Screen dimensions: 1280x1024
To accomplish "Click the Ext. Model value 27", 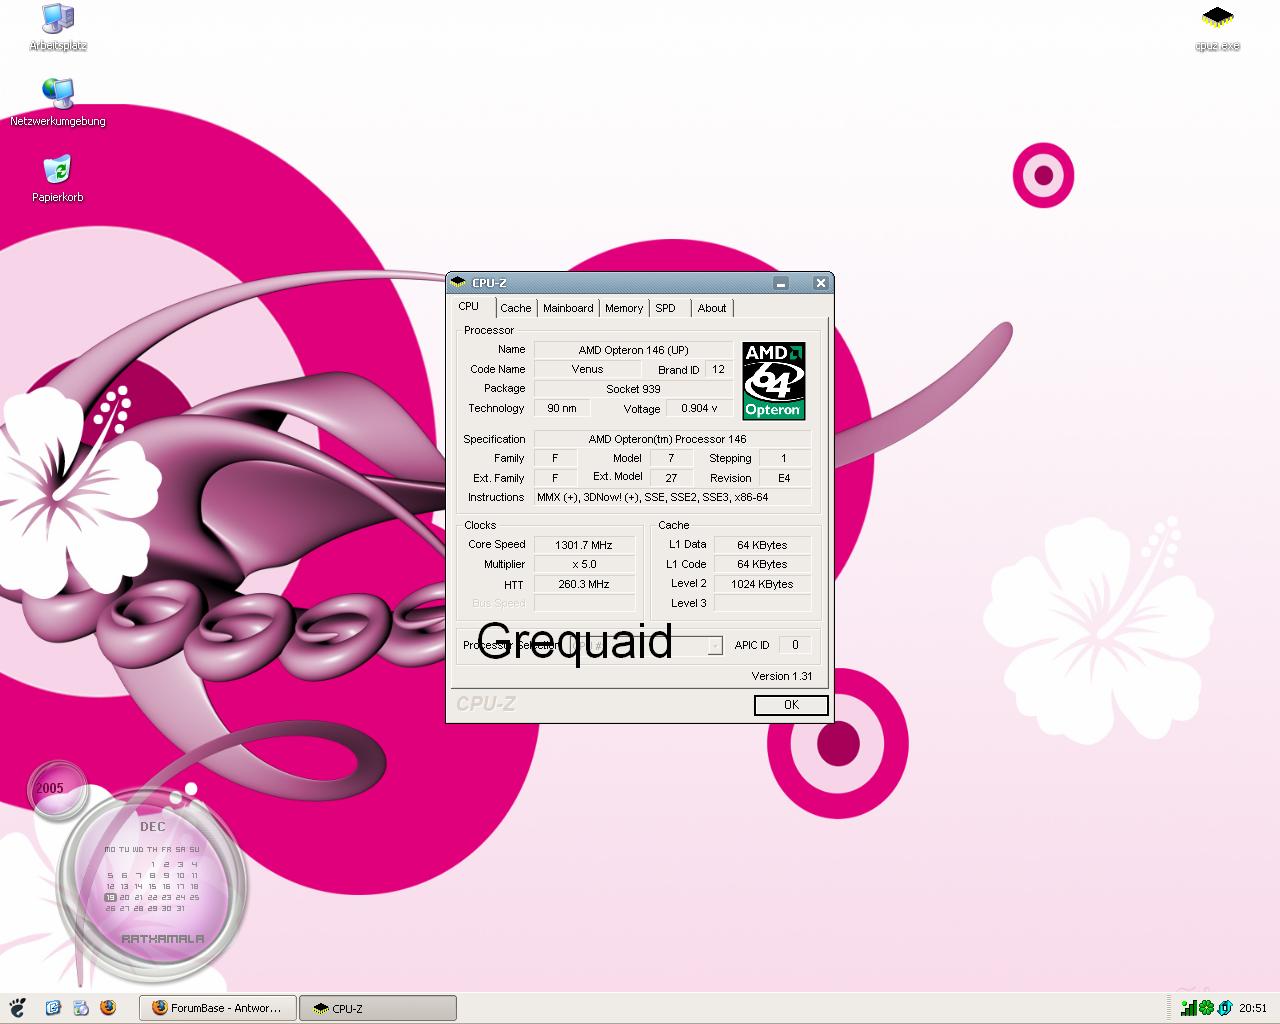I will coord(671,478).
